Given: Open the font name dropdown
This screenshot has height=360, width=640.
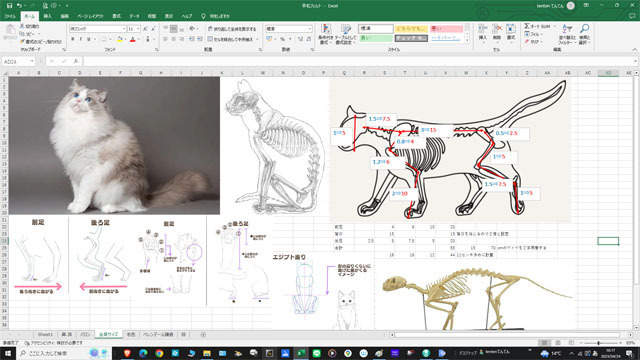Looking at the screenshot, I should 124,29.
